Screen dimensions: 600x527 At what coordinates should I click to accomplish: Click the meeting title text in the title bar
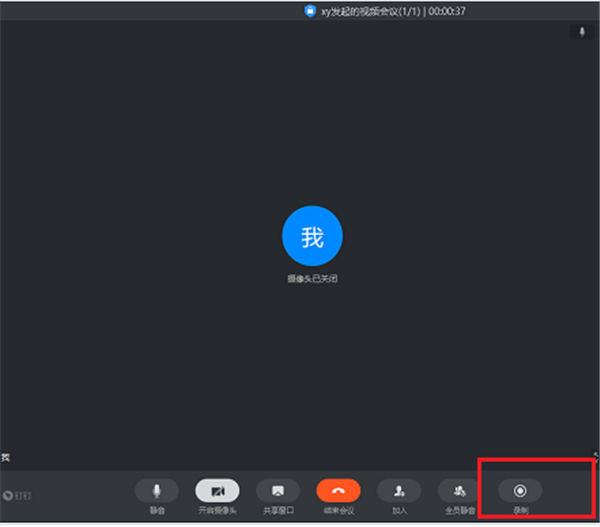coord(371,11)
